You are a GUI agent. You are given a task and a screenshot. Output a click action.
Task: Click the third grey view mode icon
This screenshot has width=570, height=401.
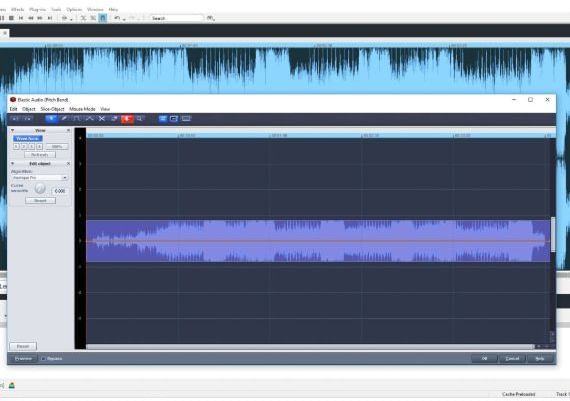pyautogui.click(x=186, y=119)
